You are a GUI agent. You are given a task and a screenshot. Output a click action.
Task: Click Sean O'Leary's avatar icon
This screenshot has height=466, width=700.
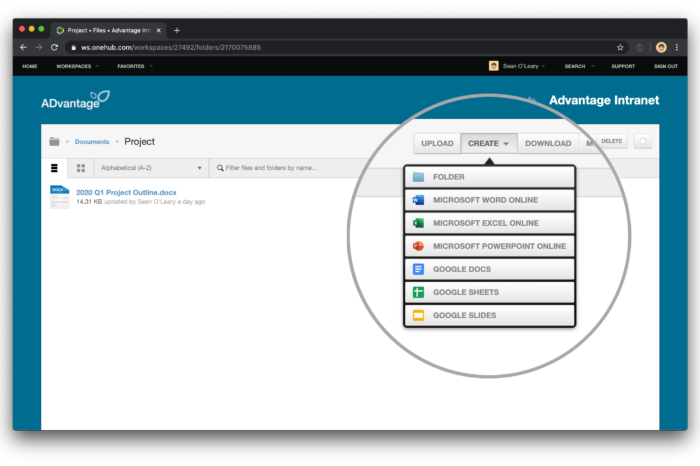493,66
